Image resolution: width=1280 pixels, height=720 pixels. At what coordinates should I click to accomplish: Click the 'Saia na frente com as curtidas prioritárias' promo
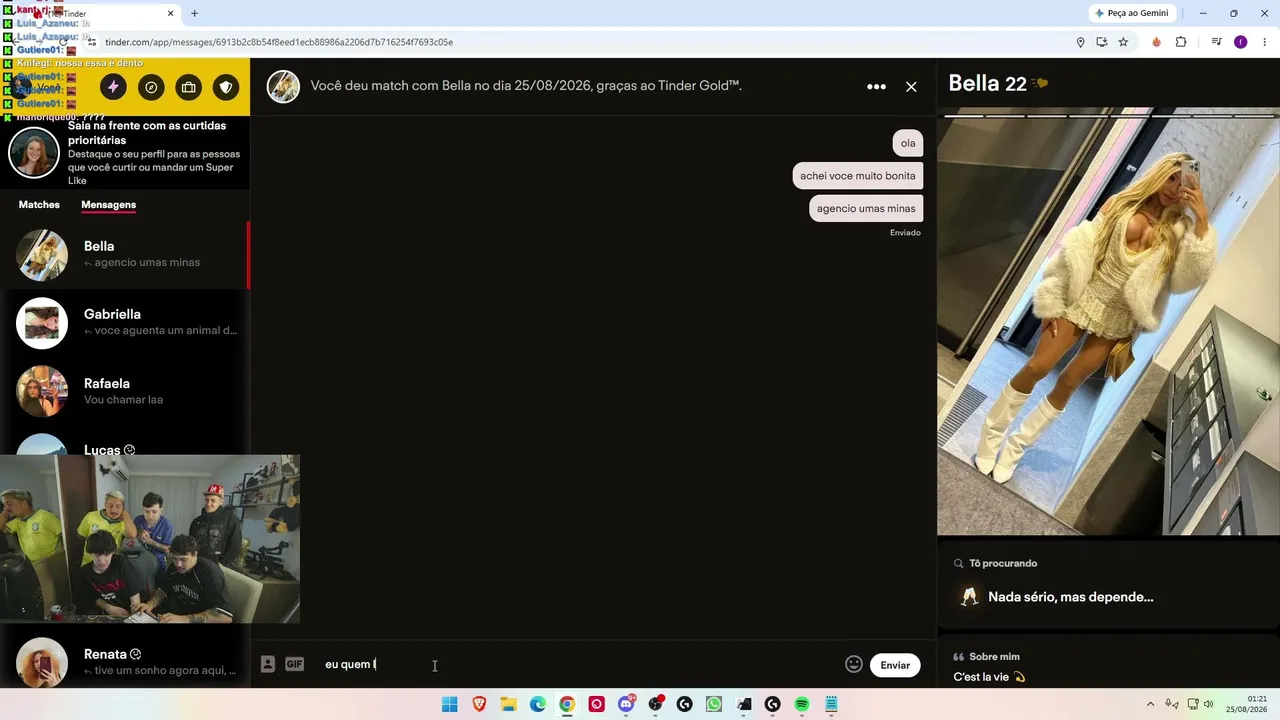[125, 153]
